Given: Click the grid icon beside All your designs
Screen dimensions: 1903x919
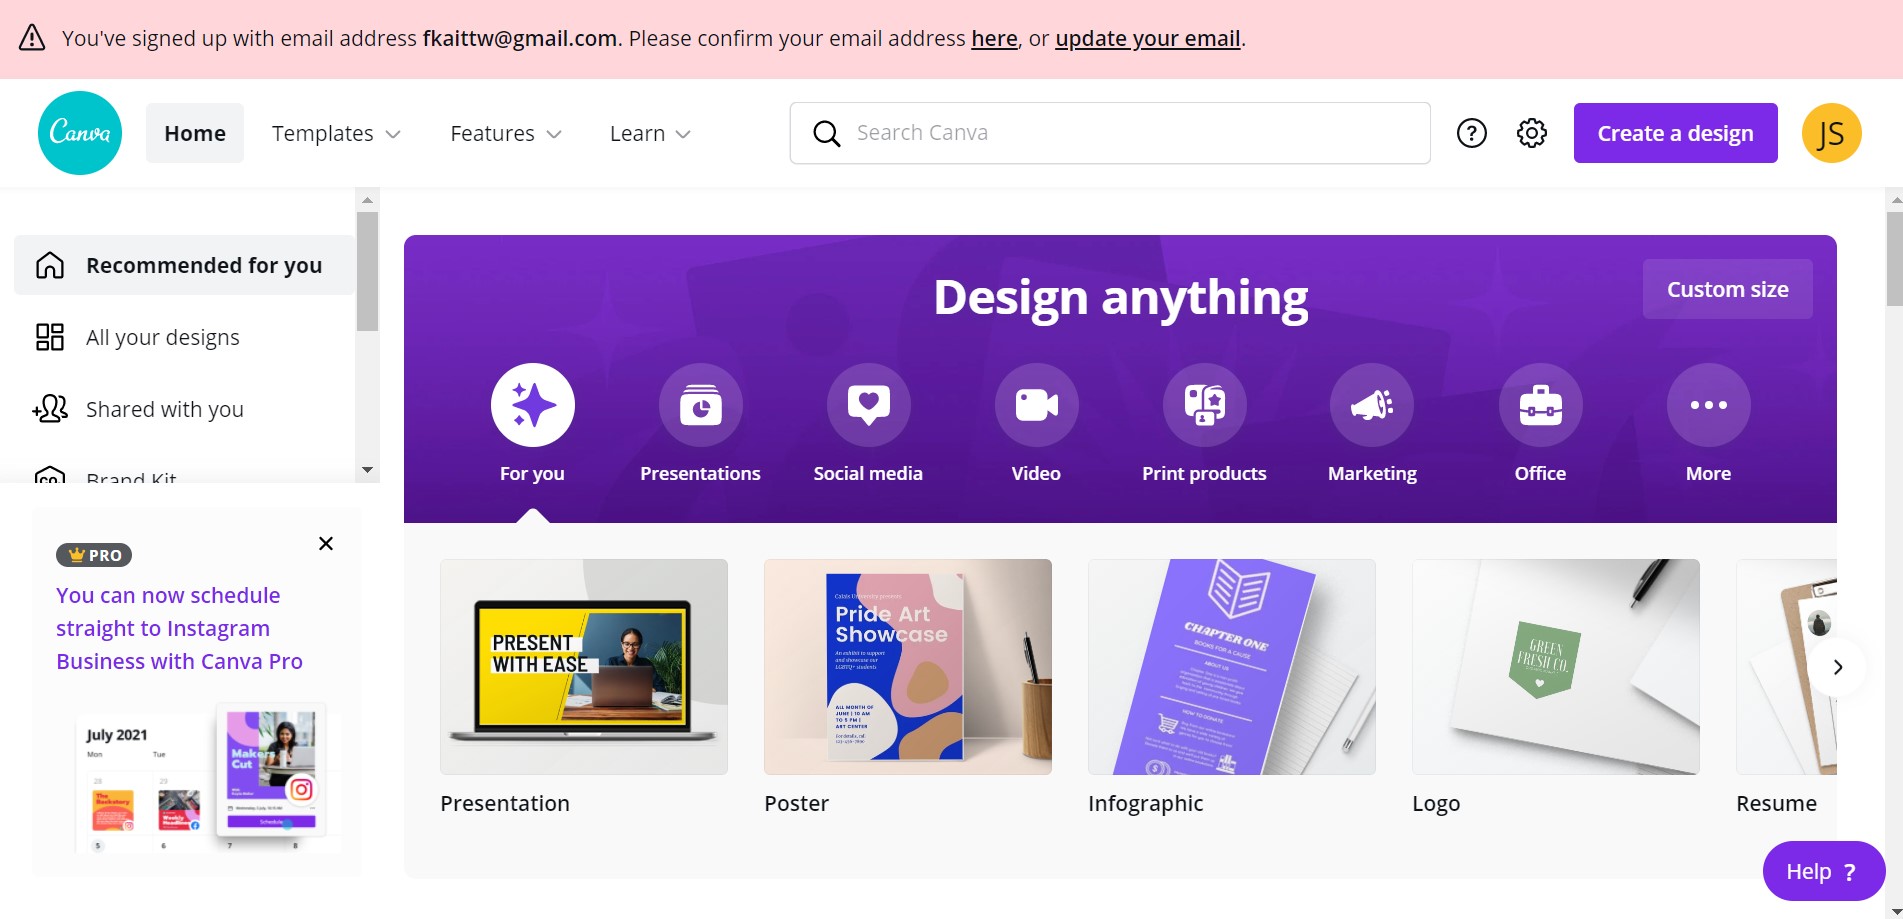Looking at the screenshot, I should click(x=50, y=337).
